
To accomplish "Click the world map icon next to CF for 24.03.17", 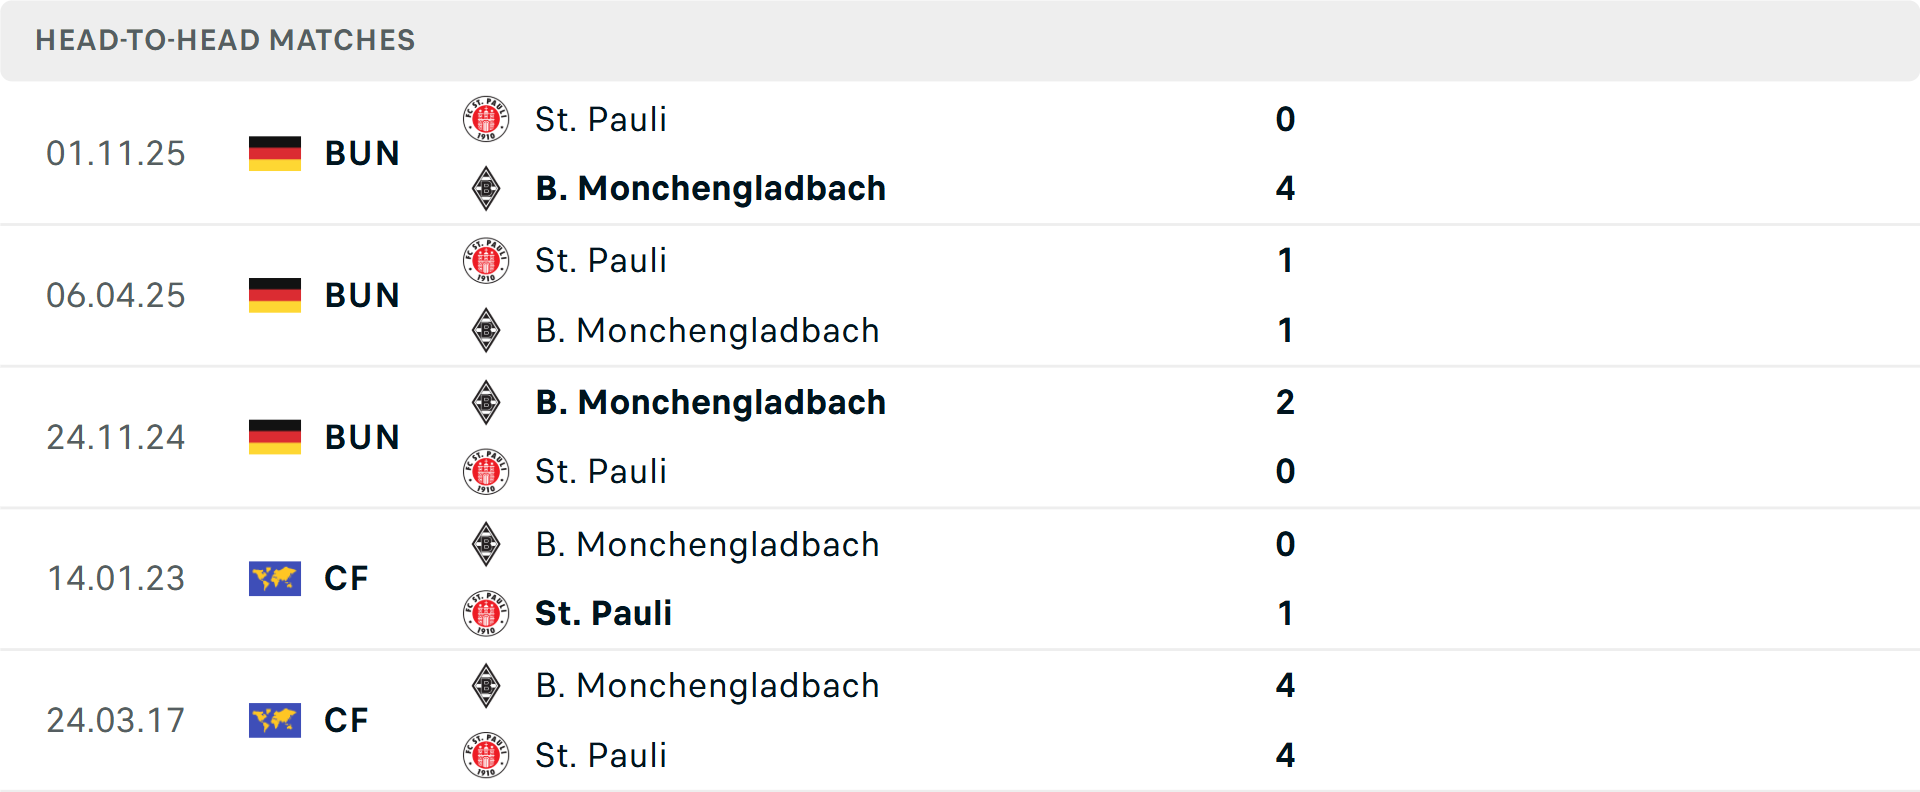I will [274, 720].
